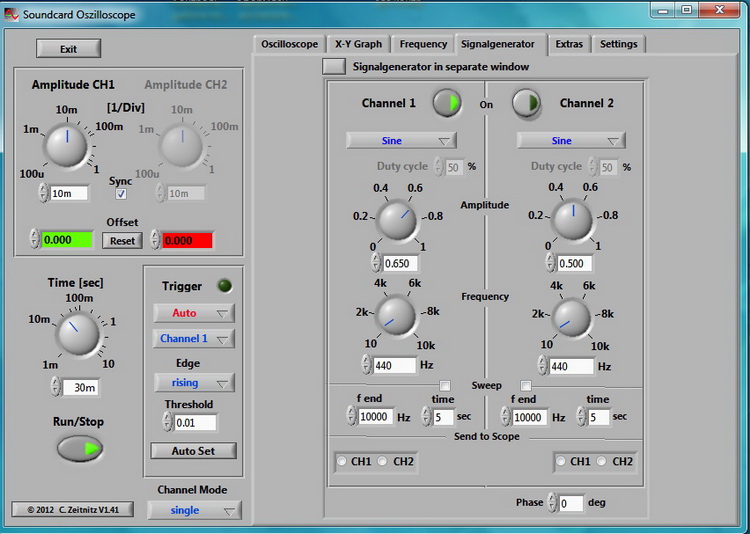Toggle the Sync checkbox
Screen dimensions: 750x534
click(121, 194)
